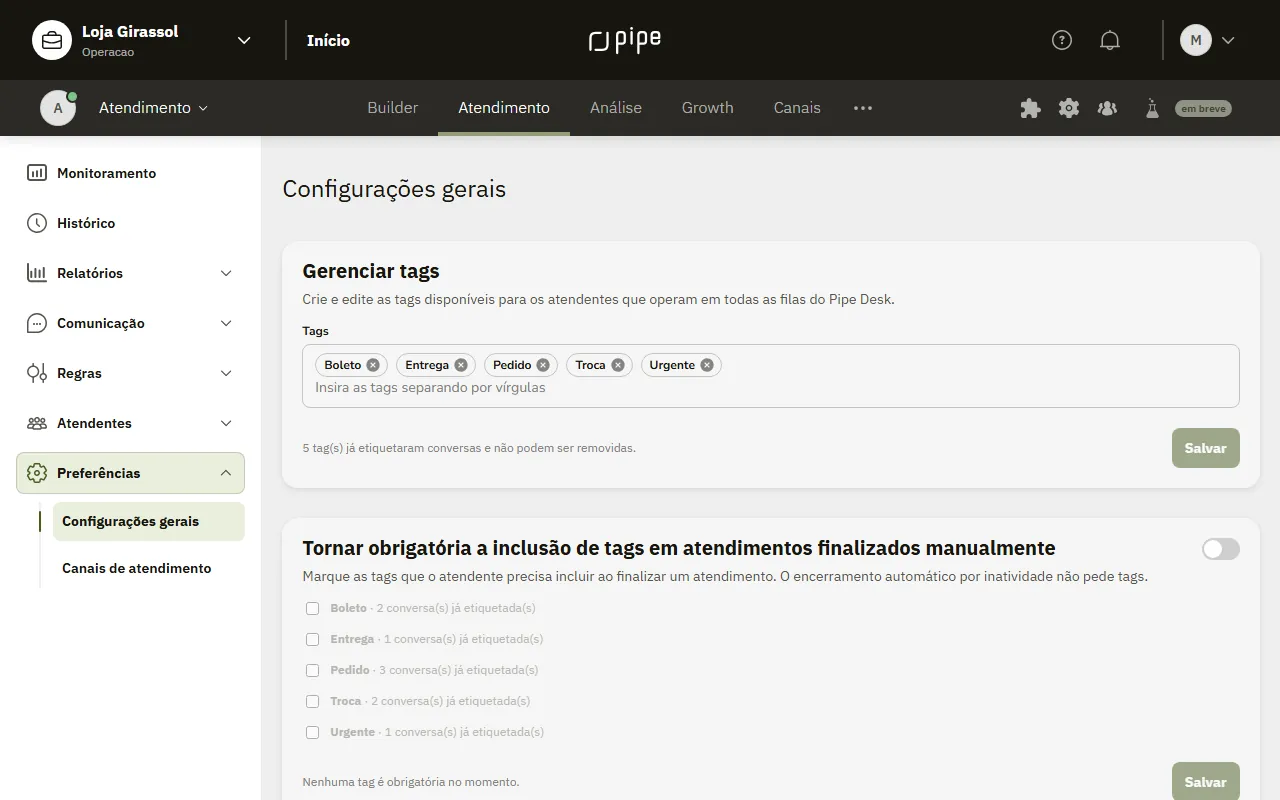
Task: Check the Urgente checkbox
Action: click(313, 732)
